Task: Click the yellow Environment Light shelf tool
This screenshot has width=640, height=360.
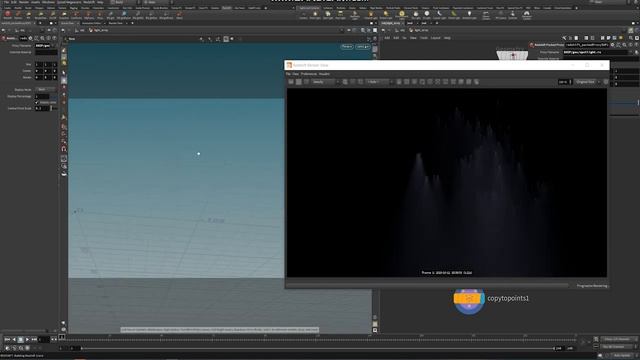Action: click(x=401, y=15)
